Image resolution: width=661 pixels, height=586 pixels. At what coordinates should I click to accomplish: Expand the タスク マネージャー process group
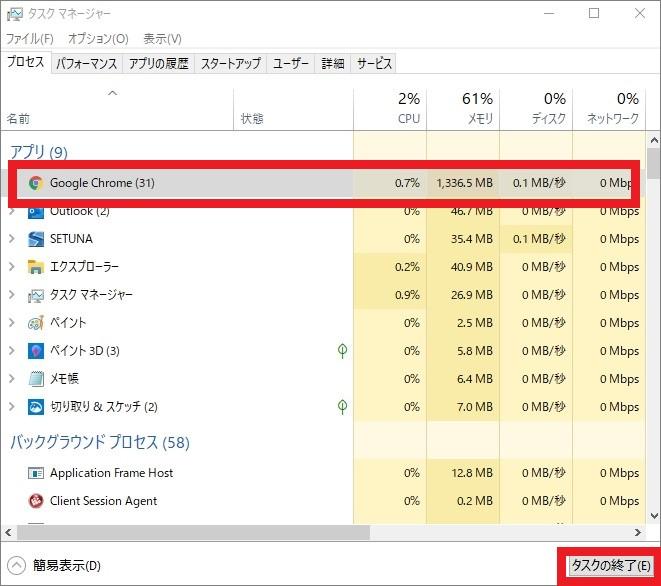(12, 295)
